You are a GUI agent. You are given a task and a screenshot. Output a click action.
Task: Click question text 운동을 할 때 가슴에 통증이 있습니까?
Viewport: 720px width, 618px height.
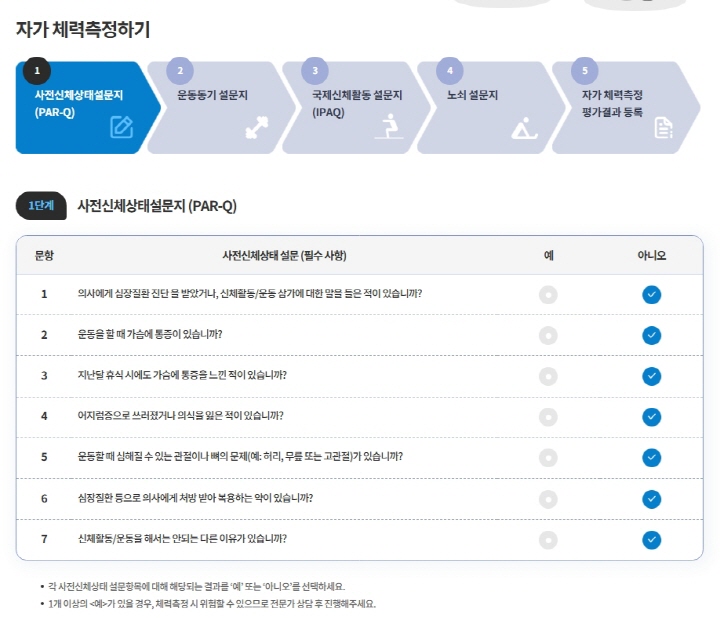[150, 334]
